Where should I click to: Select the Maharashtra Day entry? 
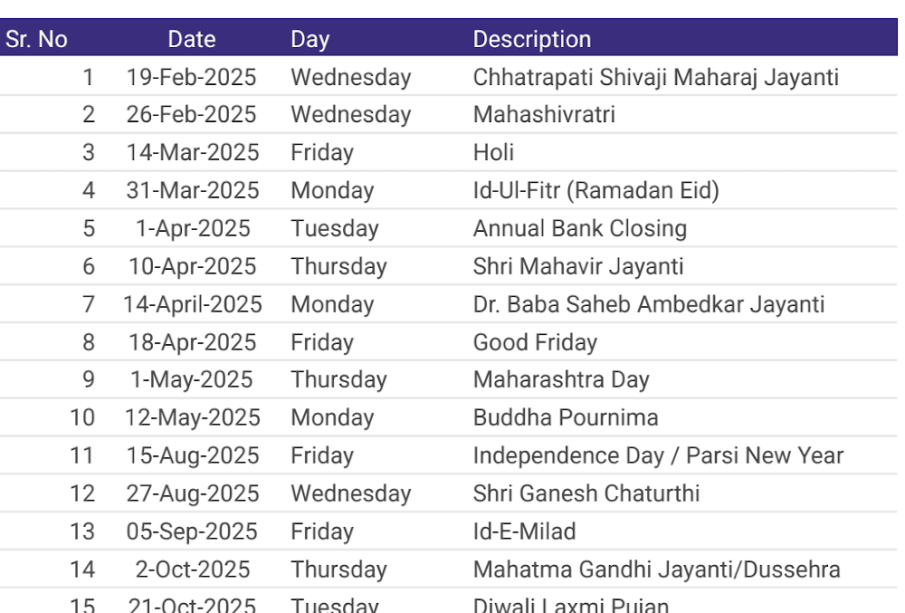(x=561, y=380)
